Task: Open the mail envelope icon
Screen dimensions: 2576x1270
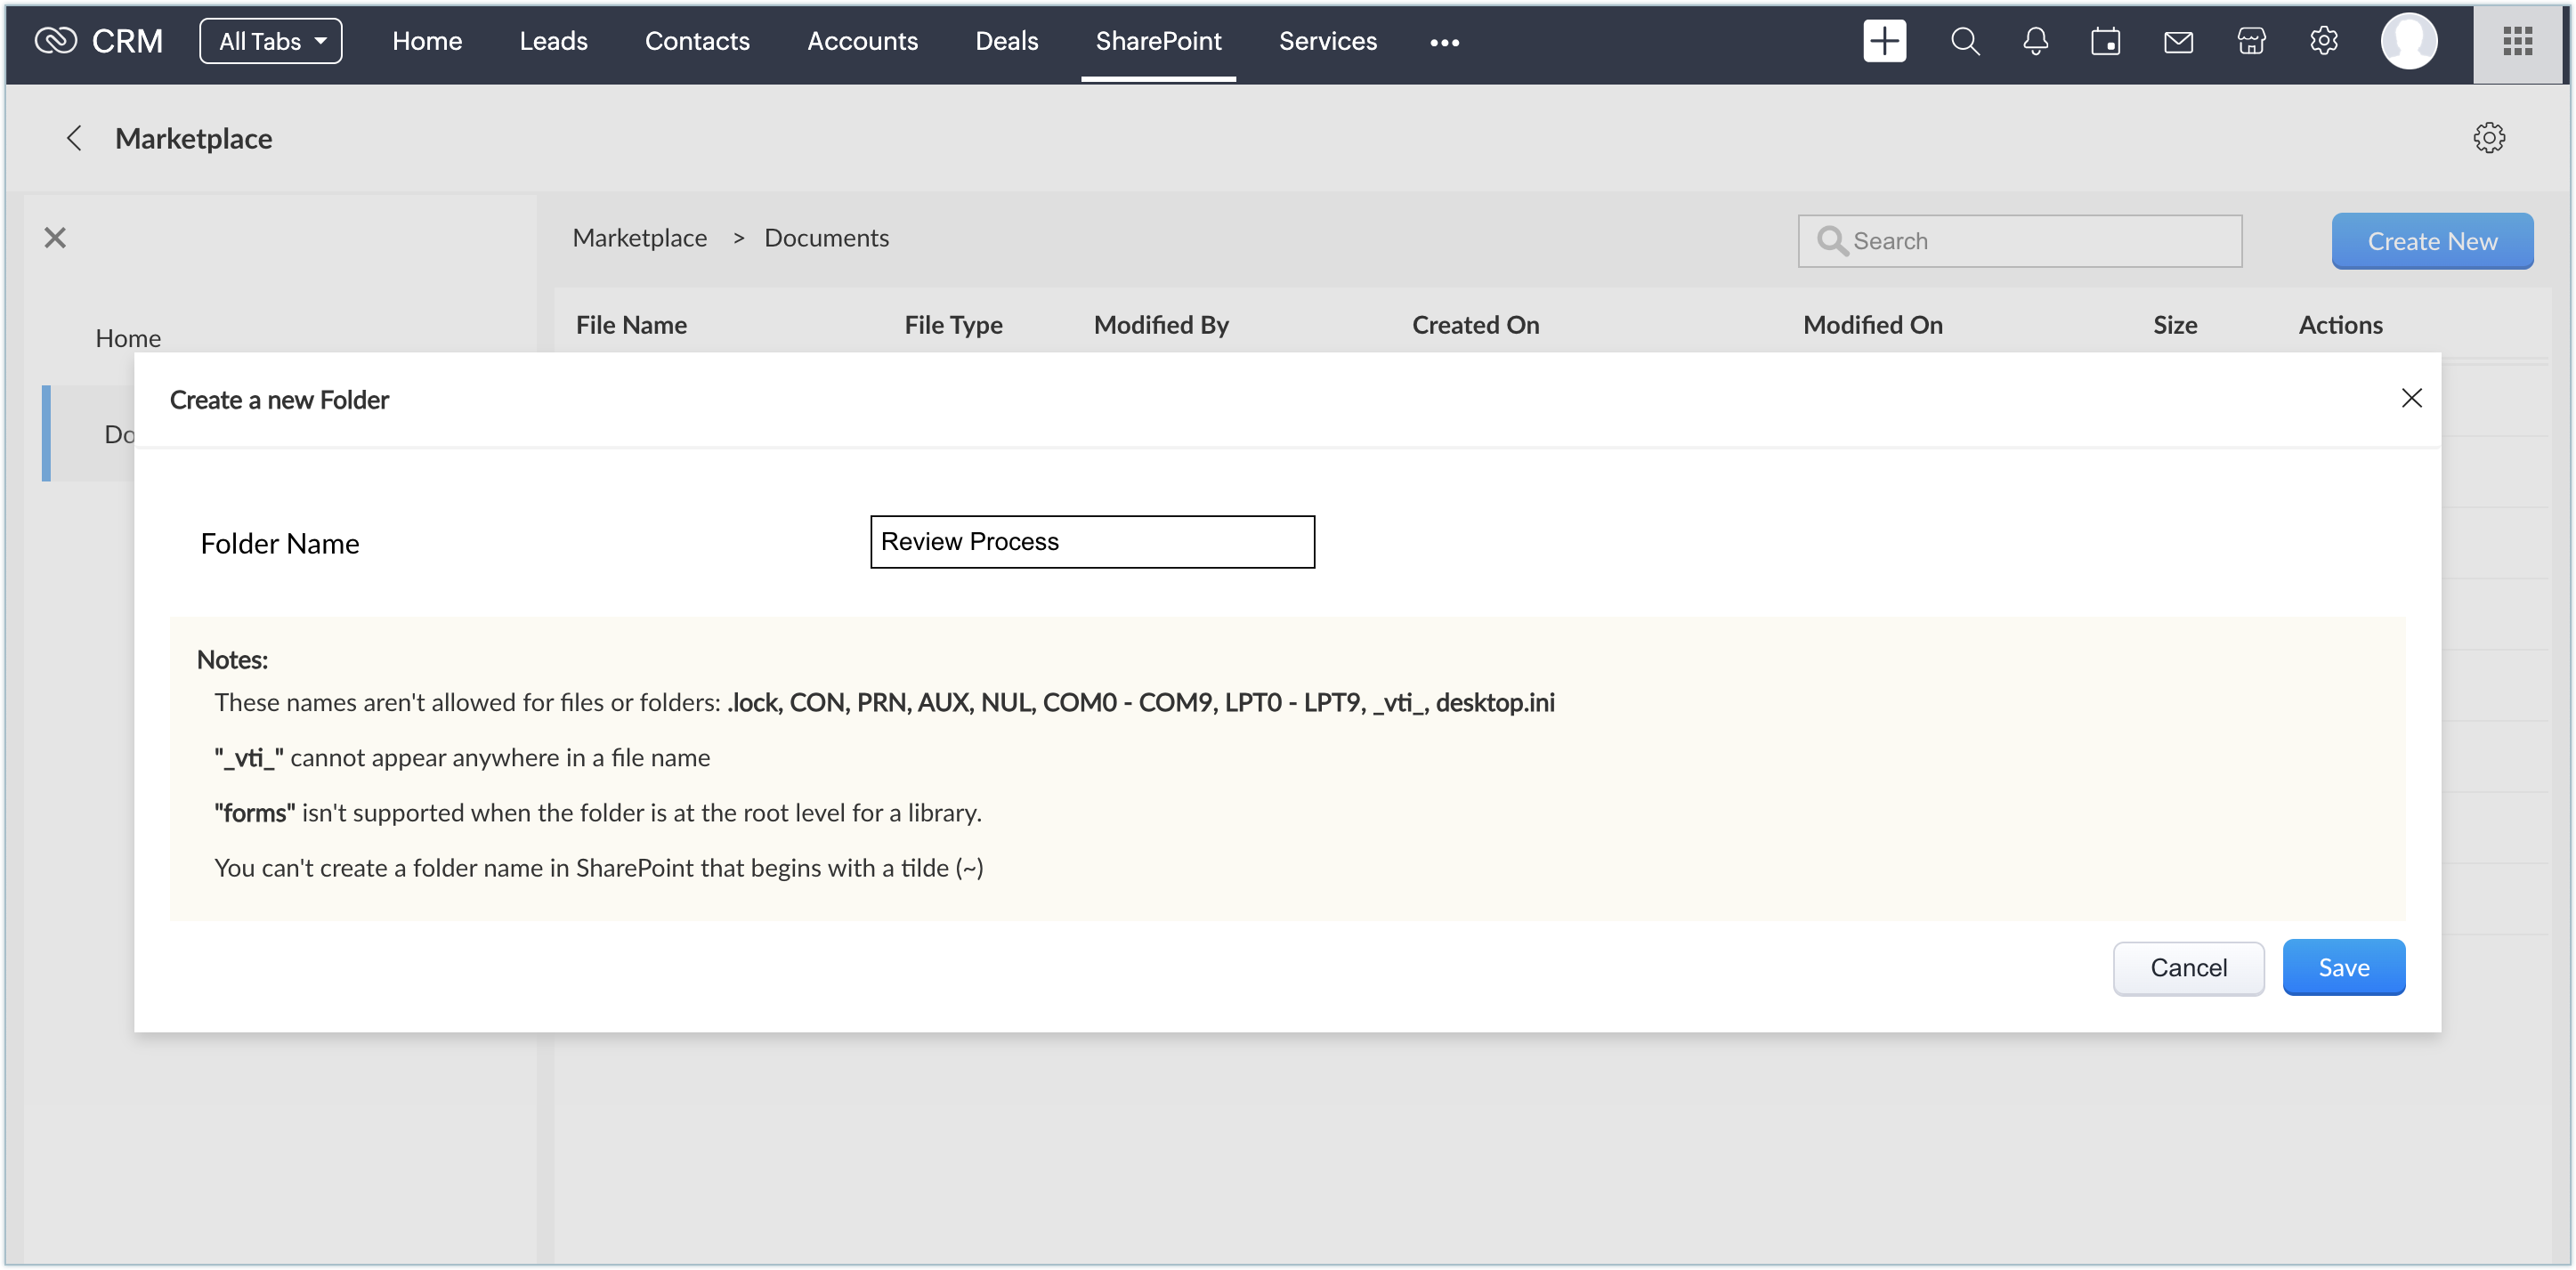Action: tap(2178, 41)
